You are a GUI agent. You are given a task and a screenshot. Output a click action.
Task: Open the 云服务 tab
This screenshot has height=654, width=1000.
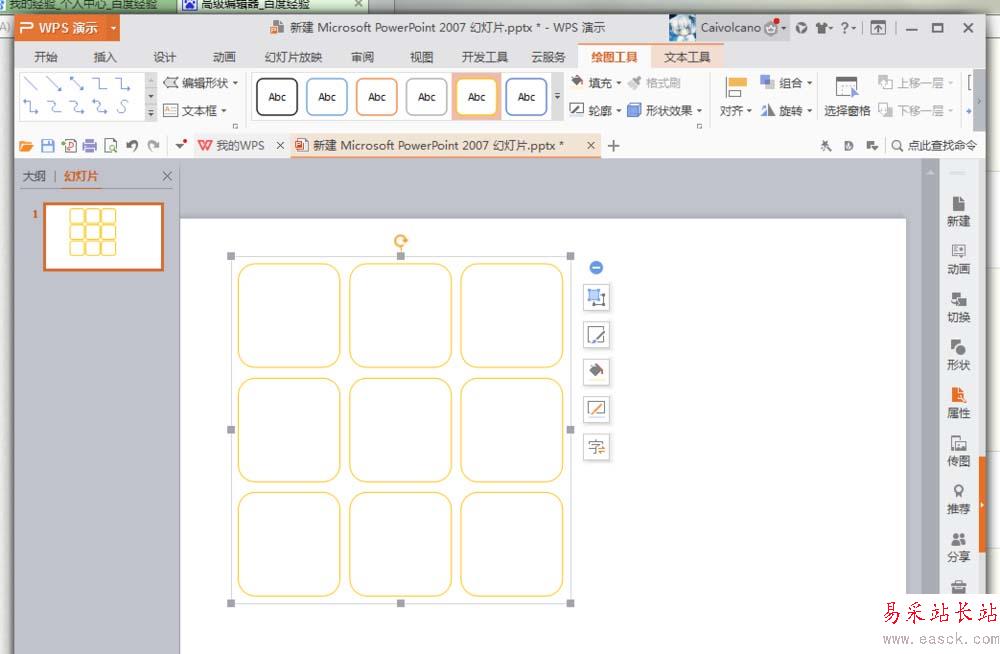coord(548,57)
